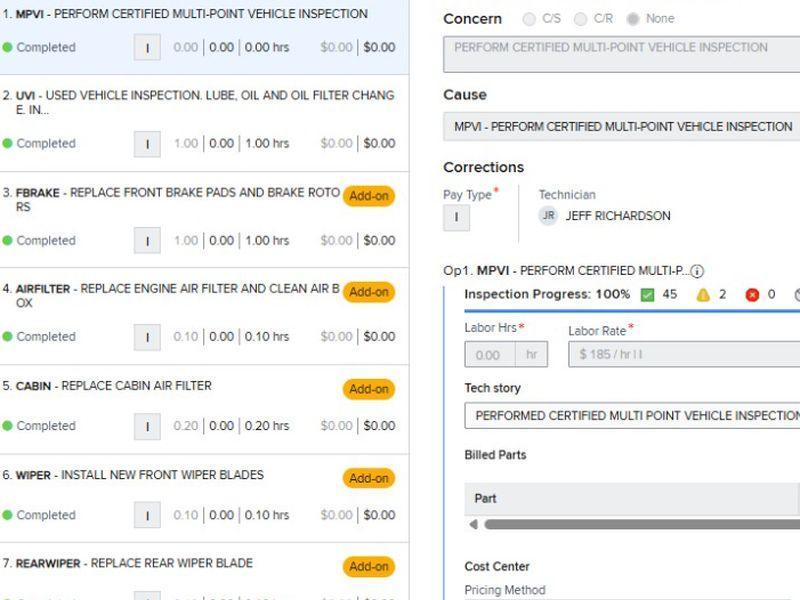The image size is (800, 600).
Task: Click the horizontal scrollbar below Billed Parts
Action: [x=640, y=523]
